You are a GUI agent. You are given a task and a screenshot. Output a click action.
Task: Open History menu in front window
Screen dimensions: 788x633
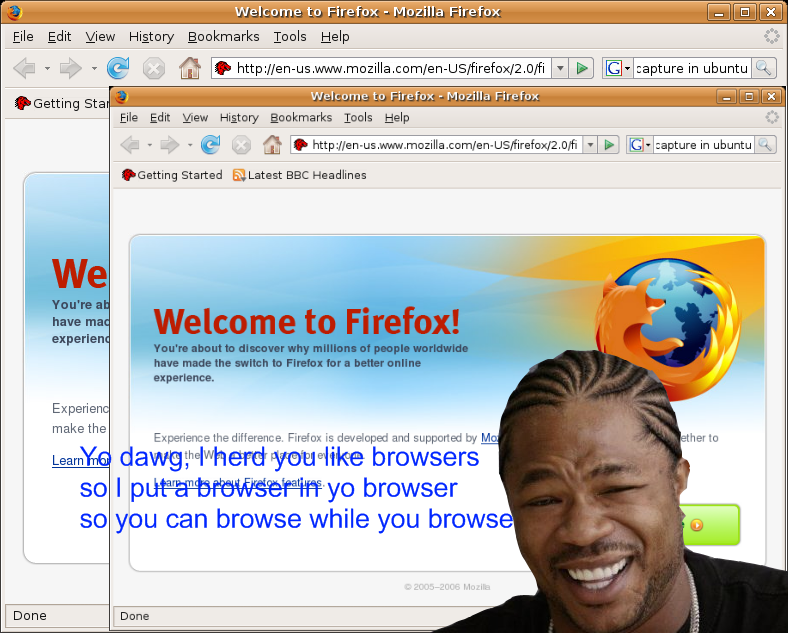click(x=239, y=118)
